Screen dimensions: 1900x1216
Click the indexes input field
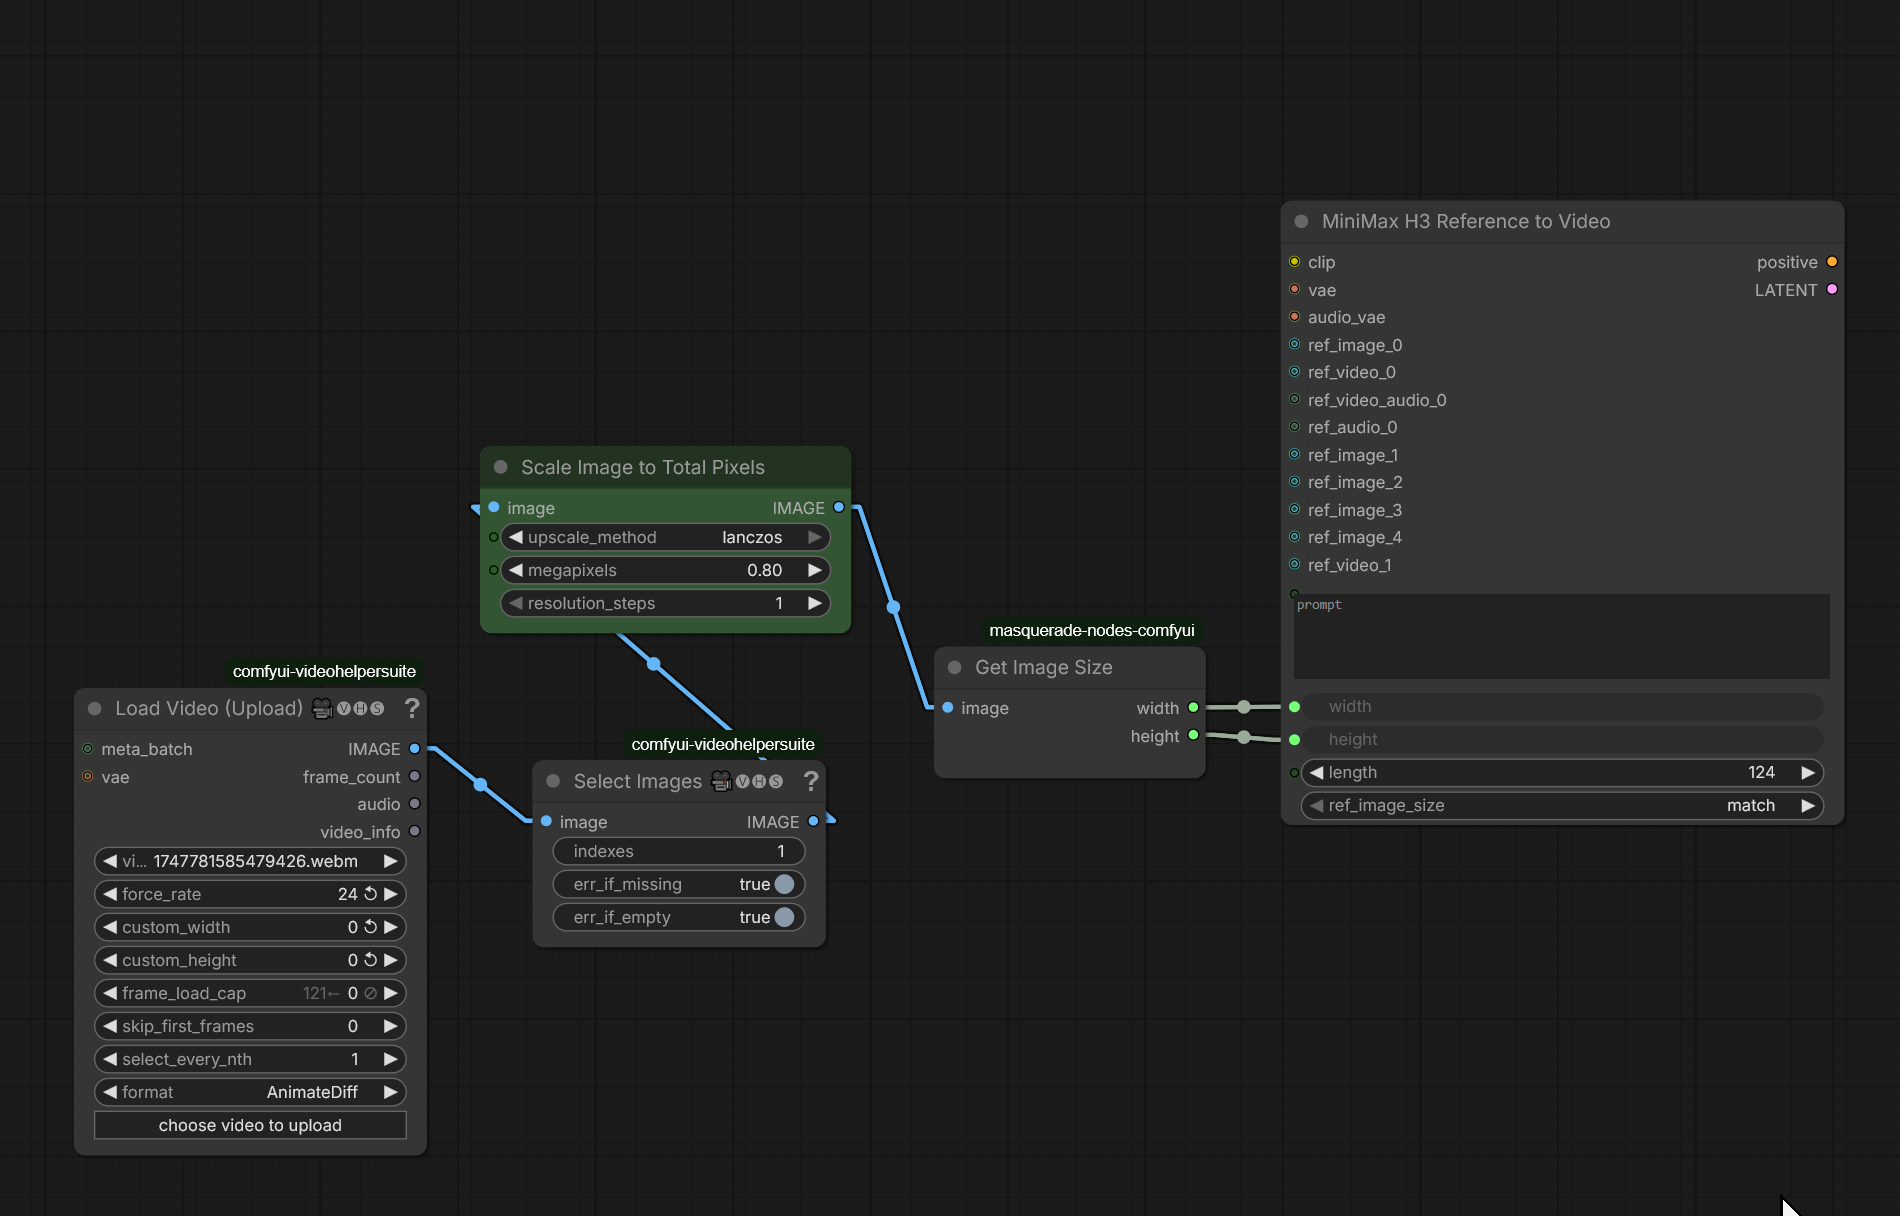[679, 851]
